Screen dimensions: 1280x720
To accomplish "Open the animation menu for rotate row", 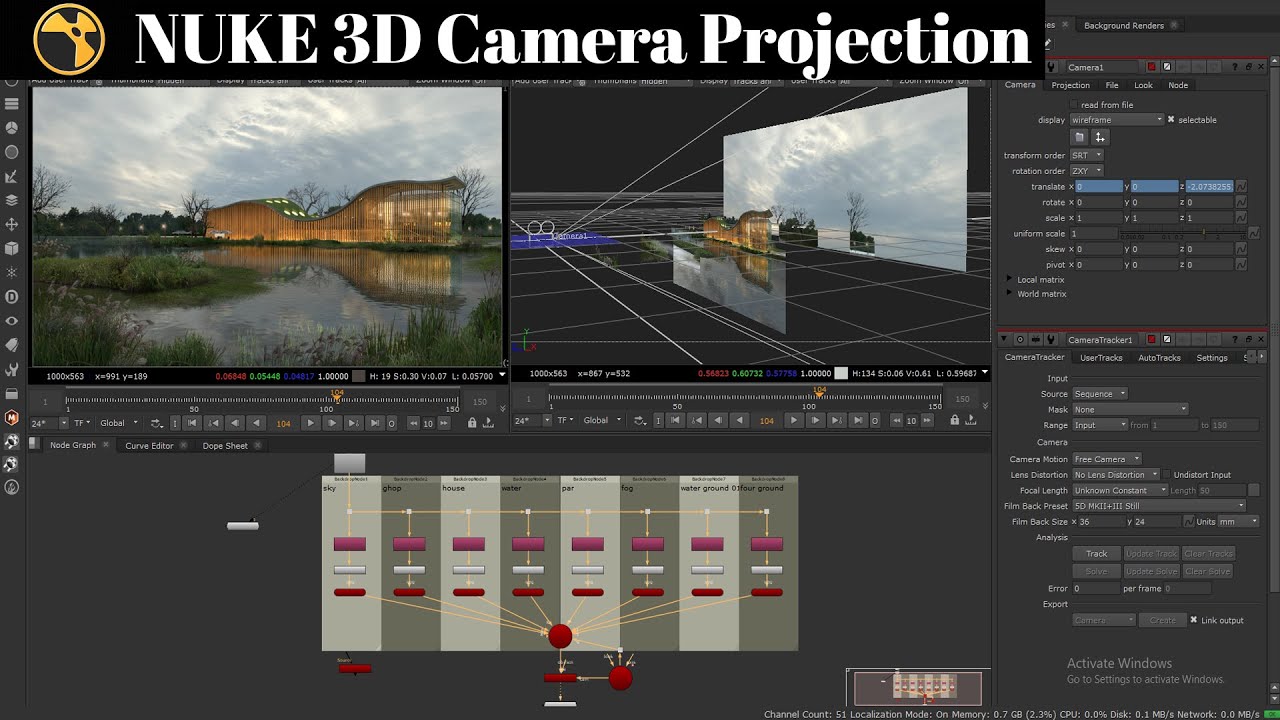I will (x=1241, y=202).
